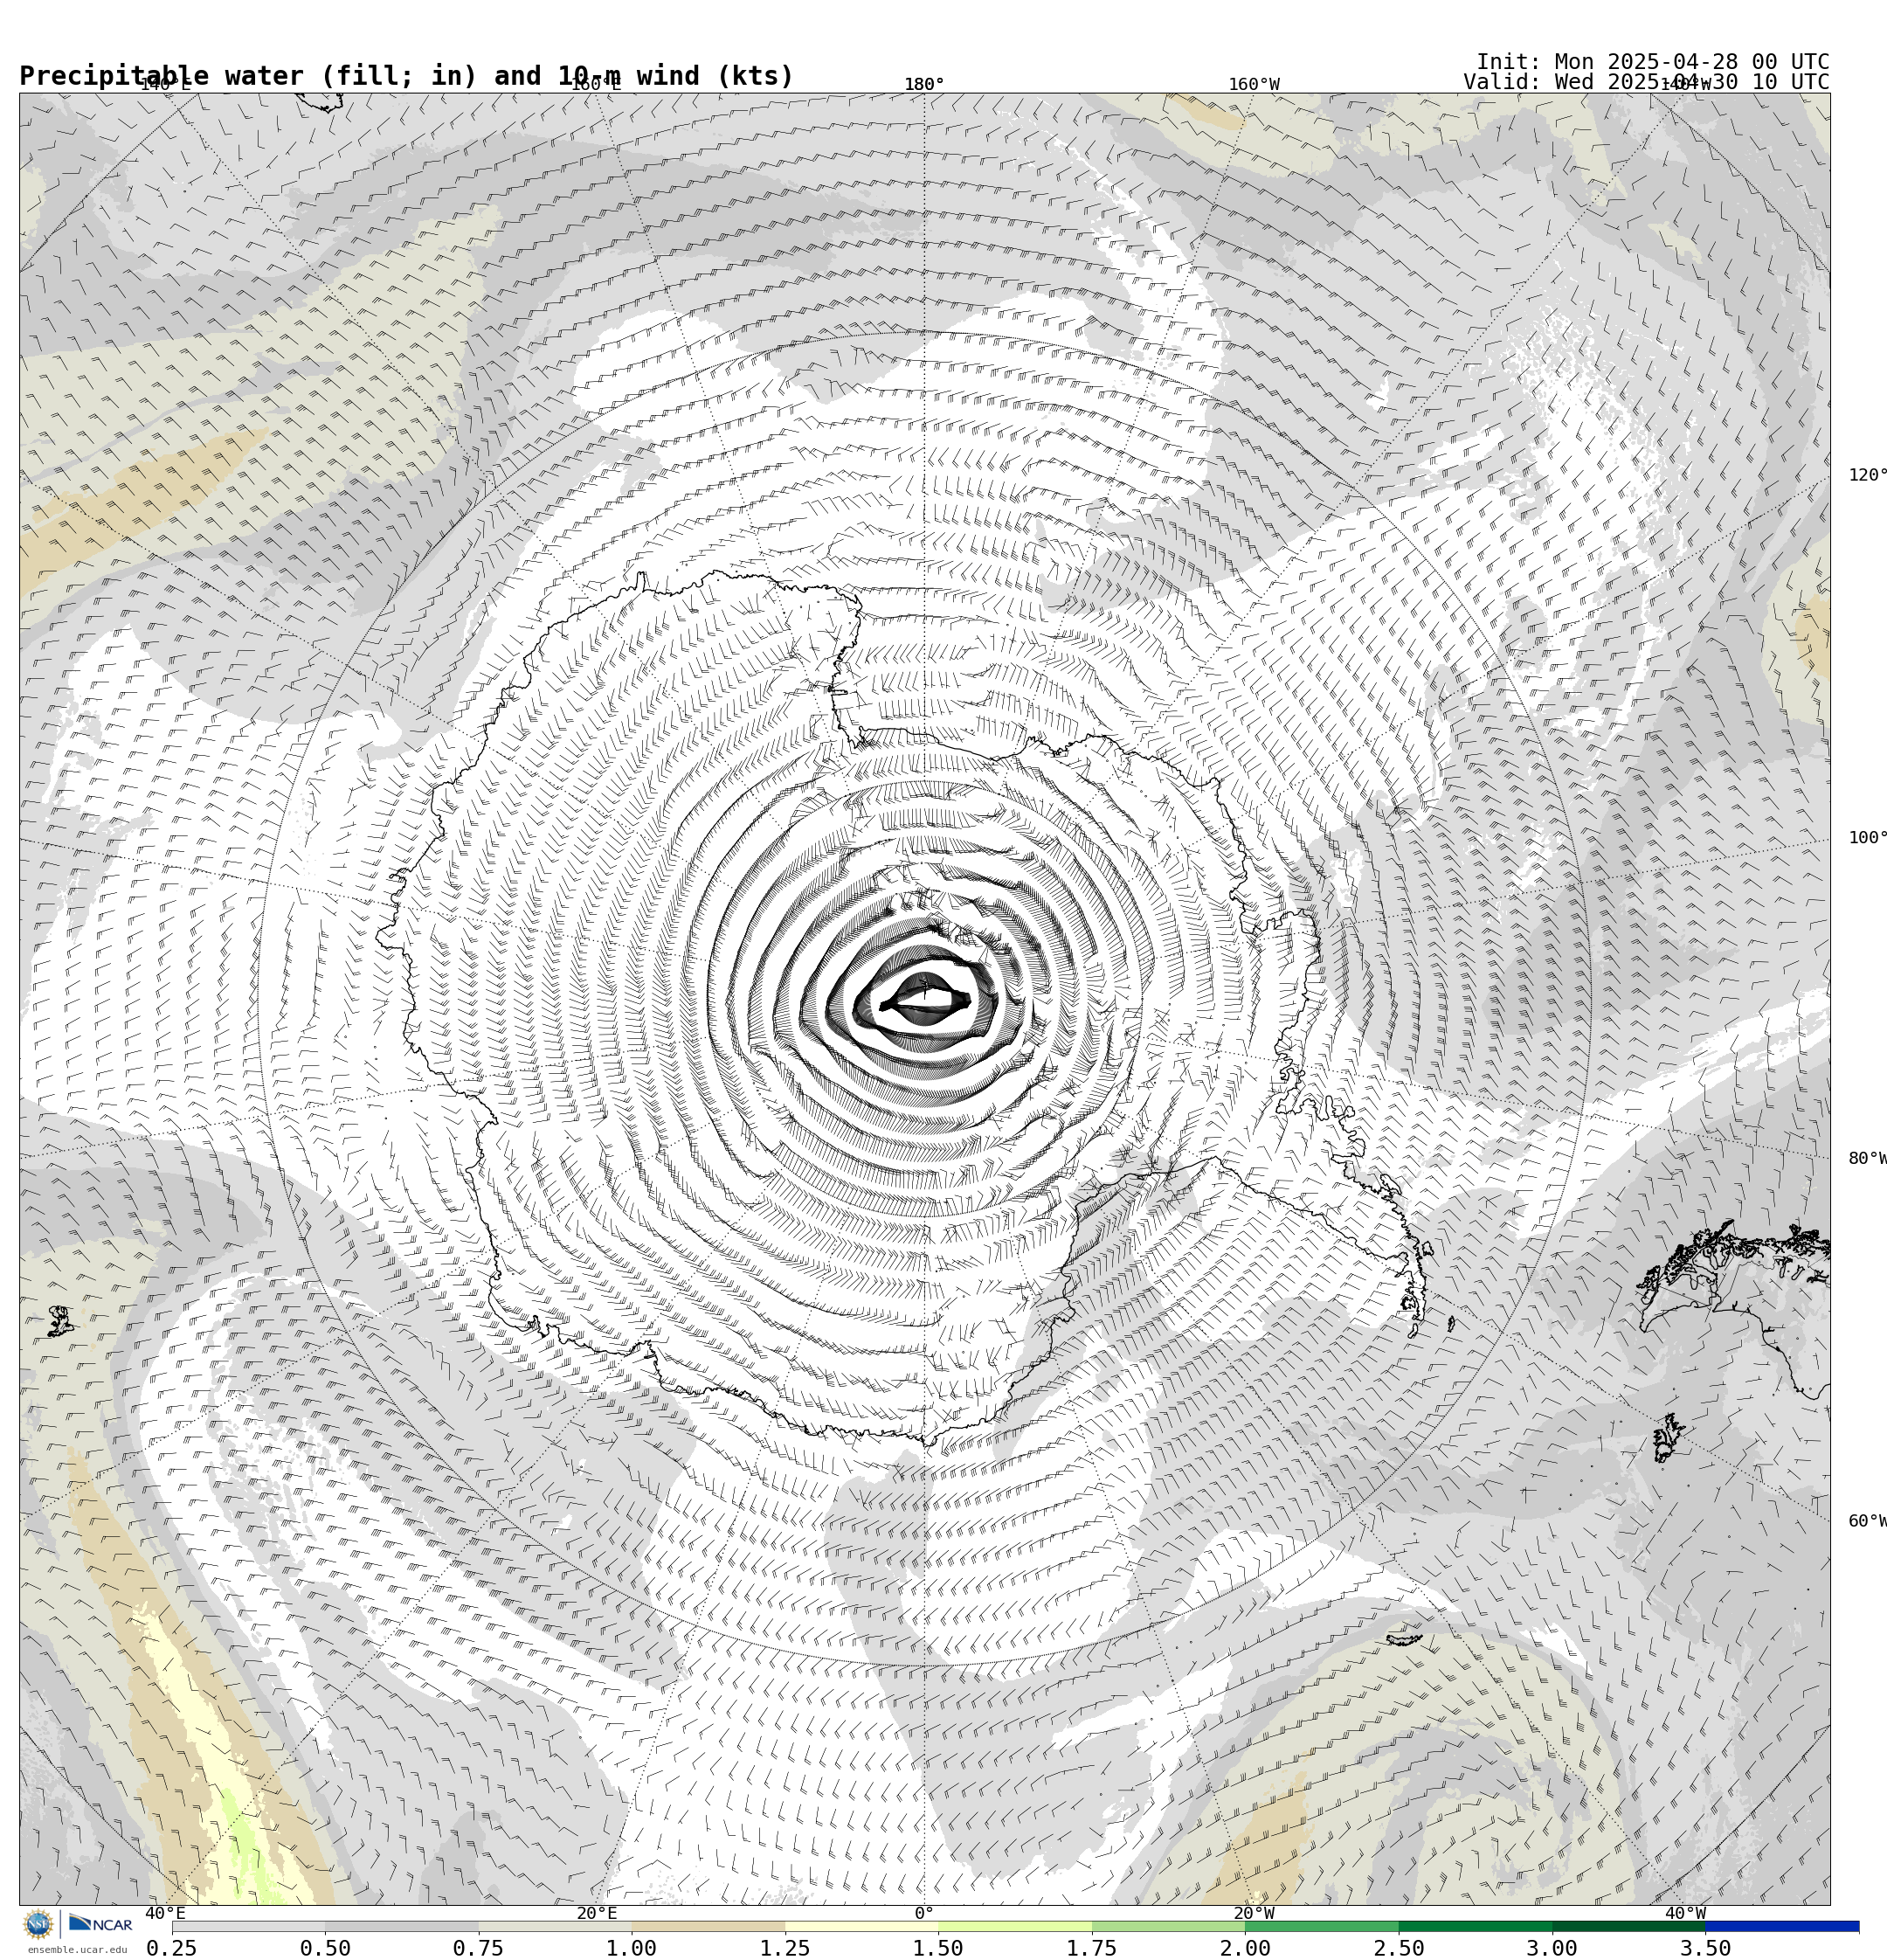Screen dimensions: 1887x1960
Task: Pick the light green 1.75–2.00 colorbar segment
Action: point(1169,1926)
